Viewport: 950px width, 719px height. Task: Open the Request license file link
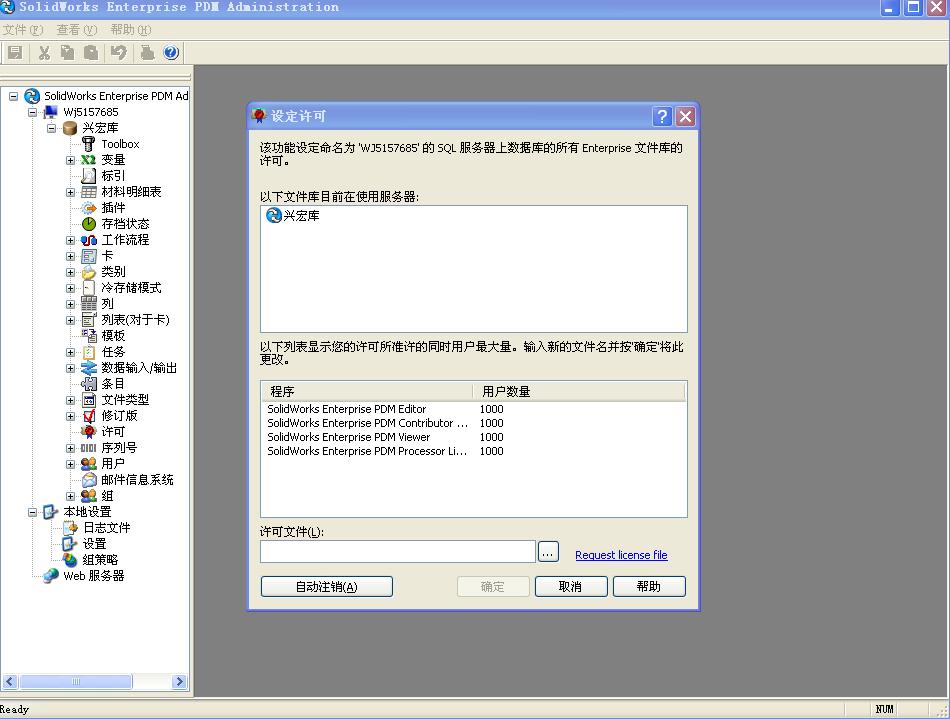[621, 555]
